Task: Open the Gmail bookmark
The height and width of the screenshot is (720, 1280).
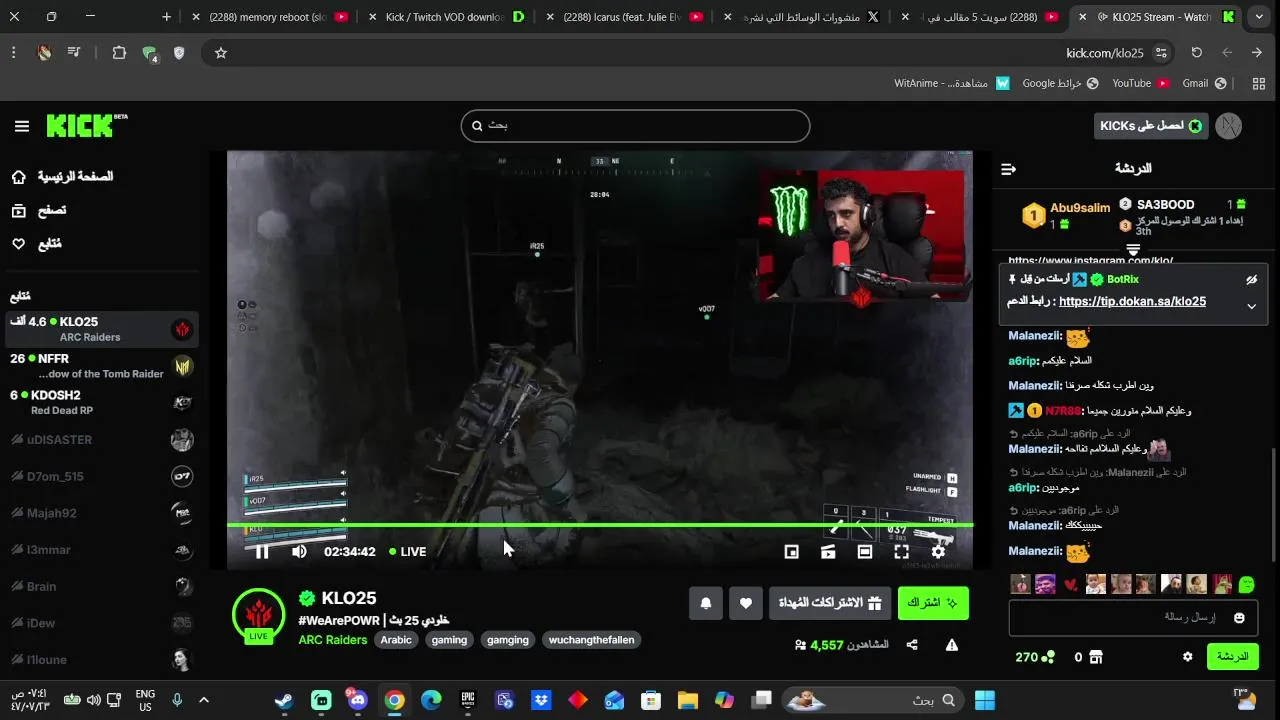Action: [x=1202, y=83]
